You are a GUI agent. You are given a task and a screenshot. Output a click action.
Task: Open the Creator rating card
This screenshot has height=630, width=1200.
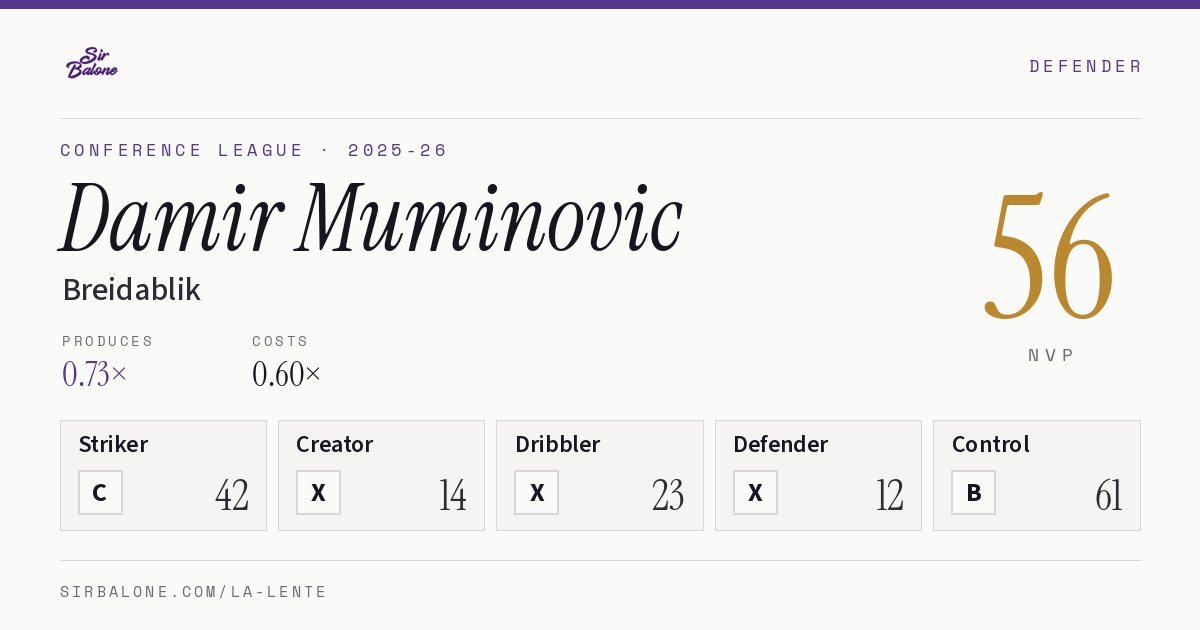tap(381, 475)
